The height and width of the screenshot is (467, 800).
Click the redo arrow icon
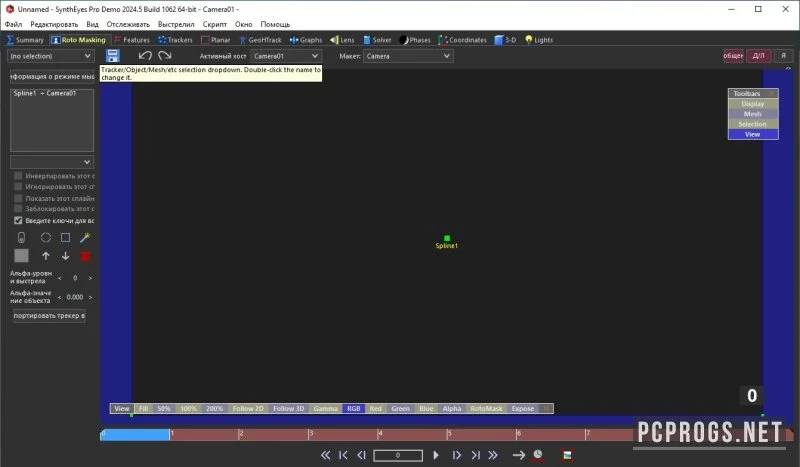164,56
